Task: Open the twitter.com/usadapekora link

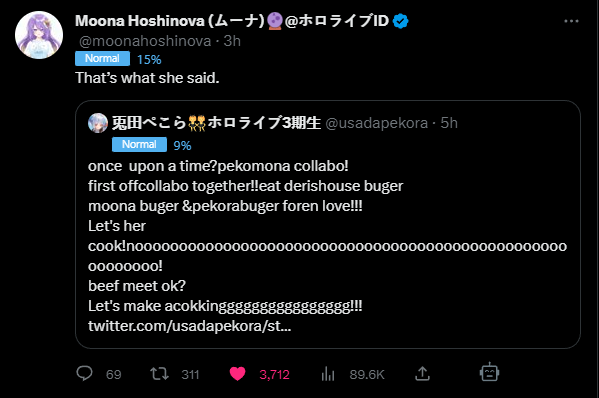Action: pos(189,326)
